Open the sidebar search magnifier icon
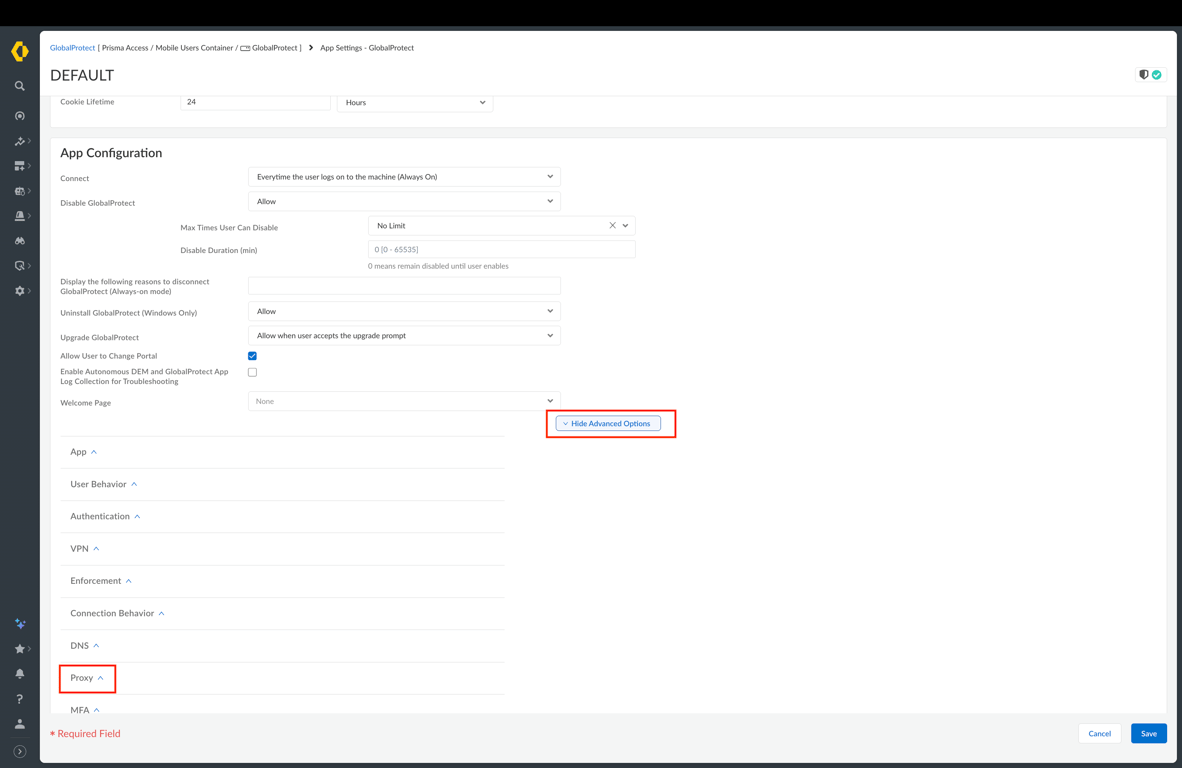 pos(20,86)
